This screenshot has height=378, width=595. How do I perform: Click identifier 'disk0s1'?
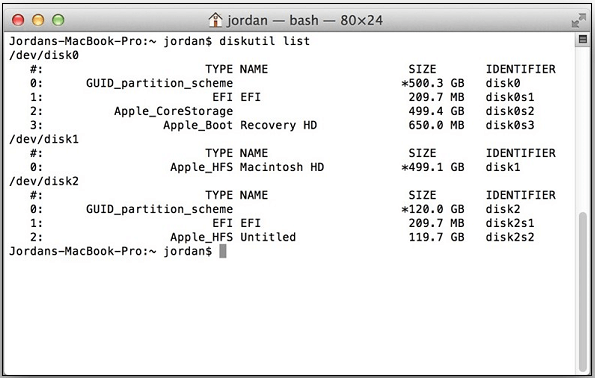(x=510, y=97)
